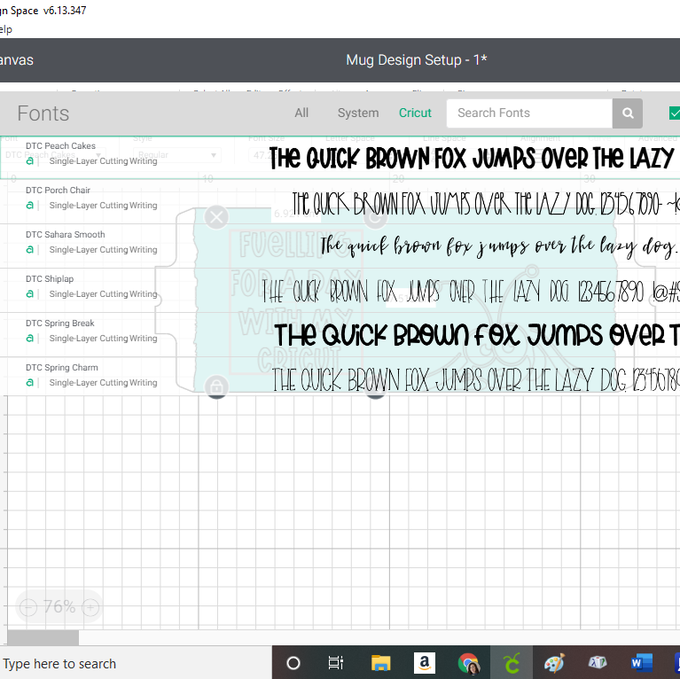Choose the DTC Porch Chair font
Screen dimensions: 680x679
[340, 202]
